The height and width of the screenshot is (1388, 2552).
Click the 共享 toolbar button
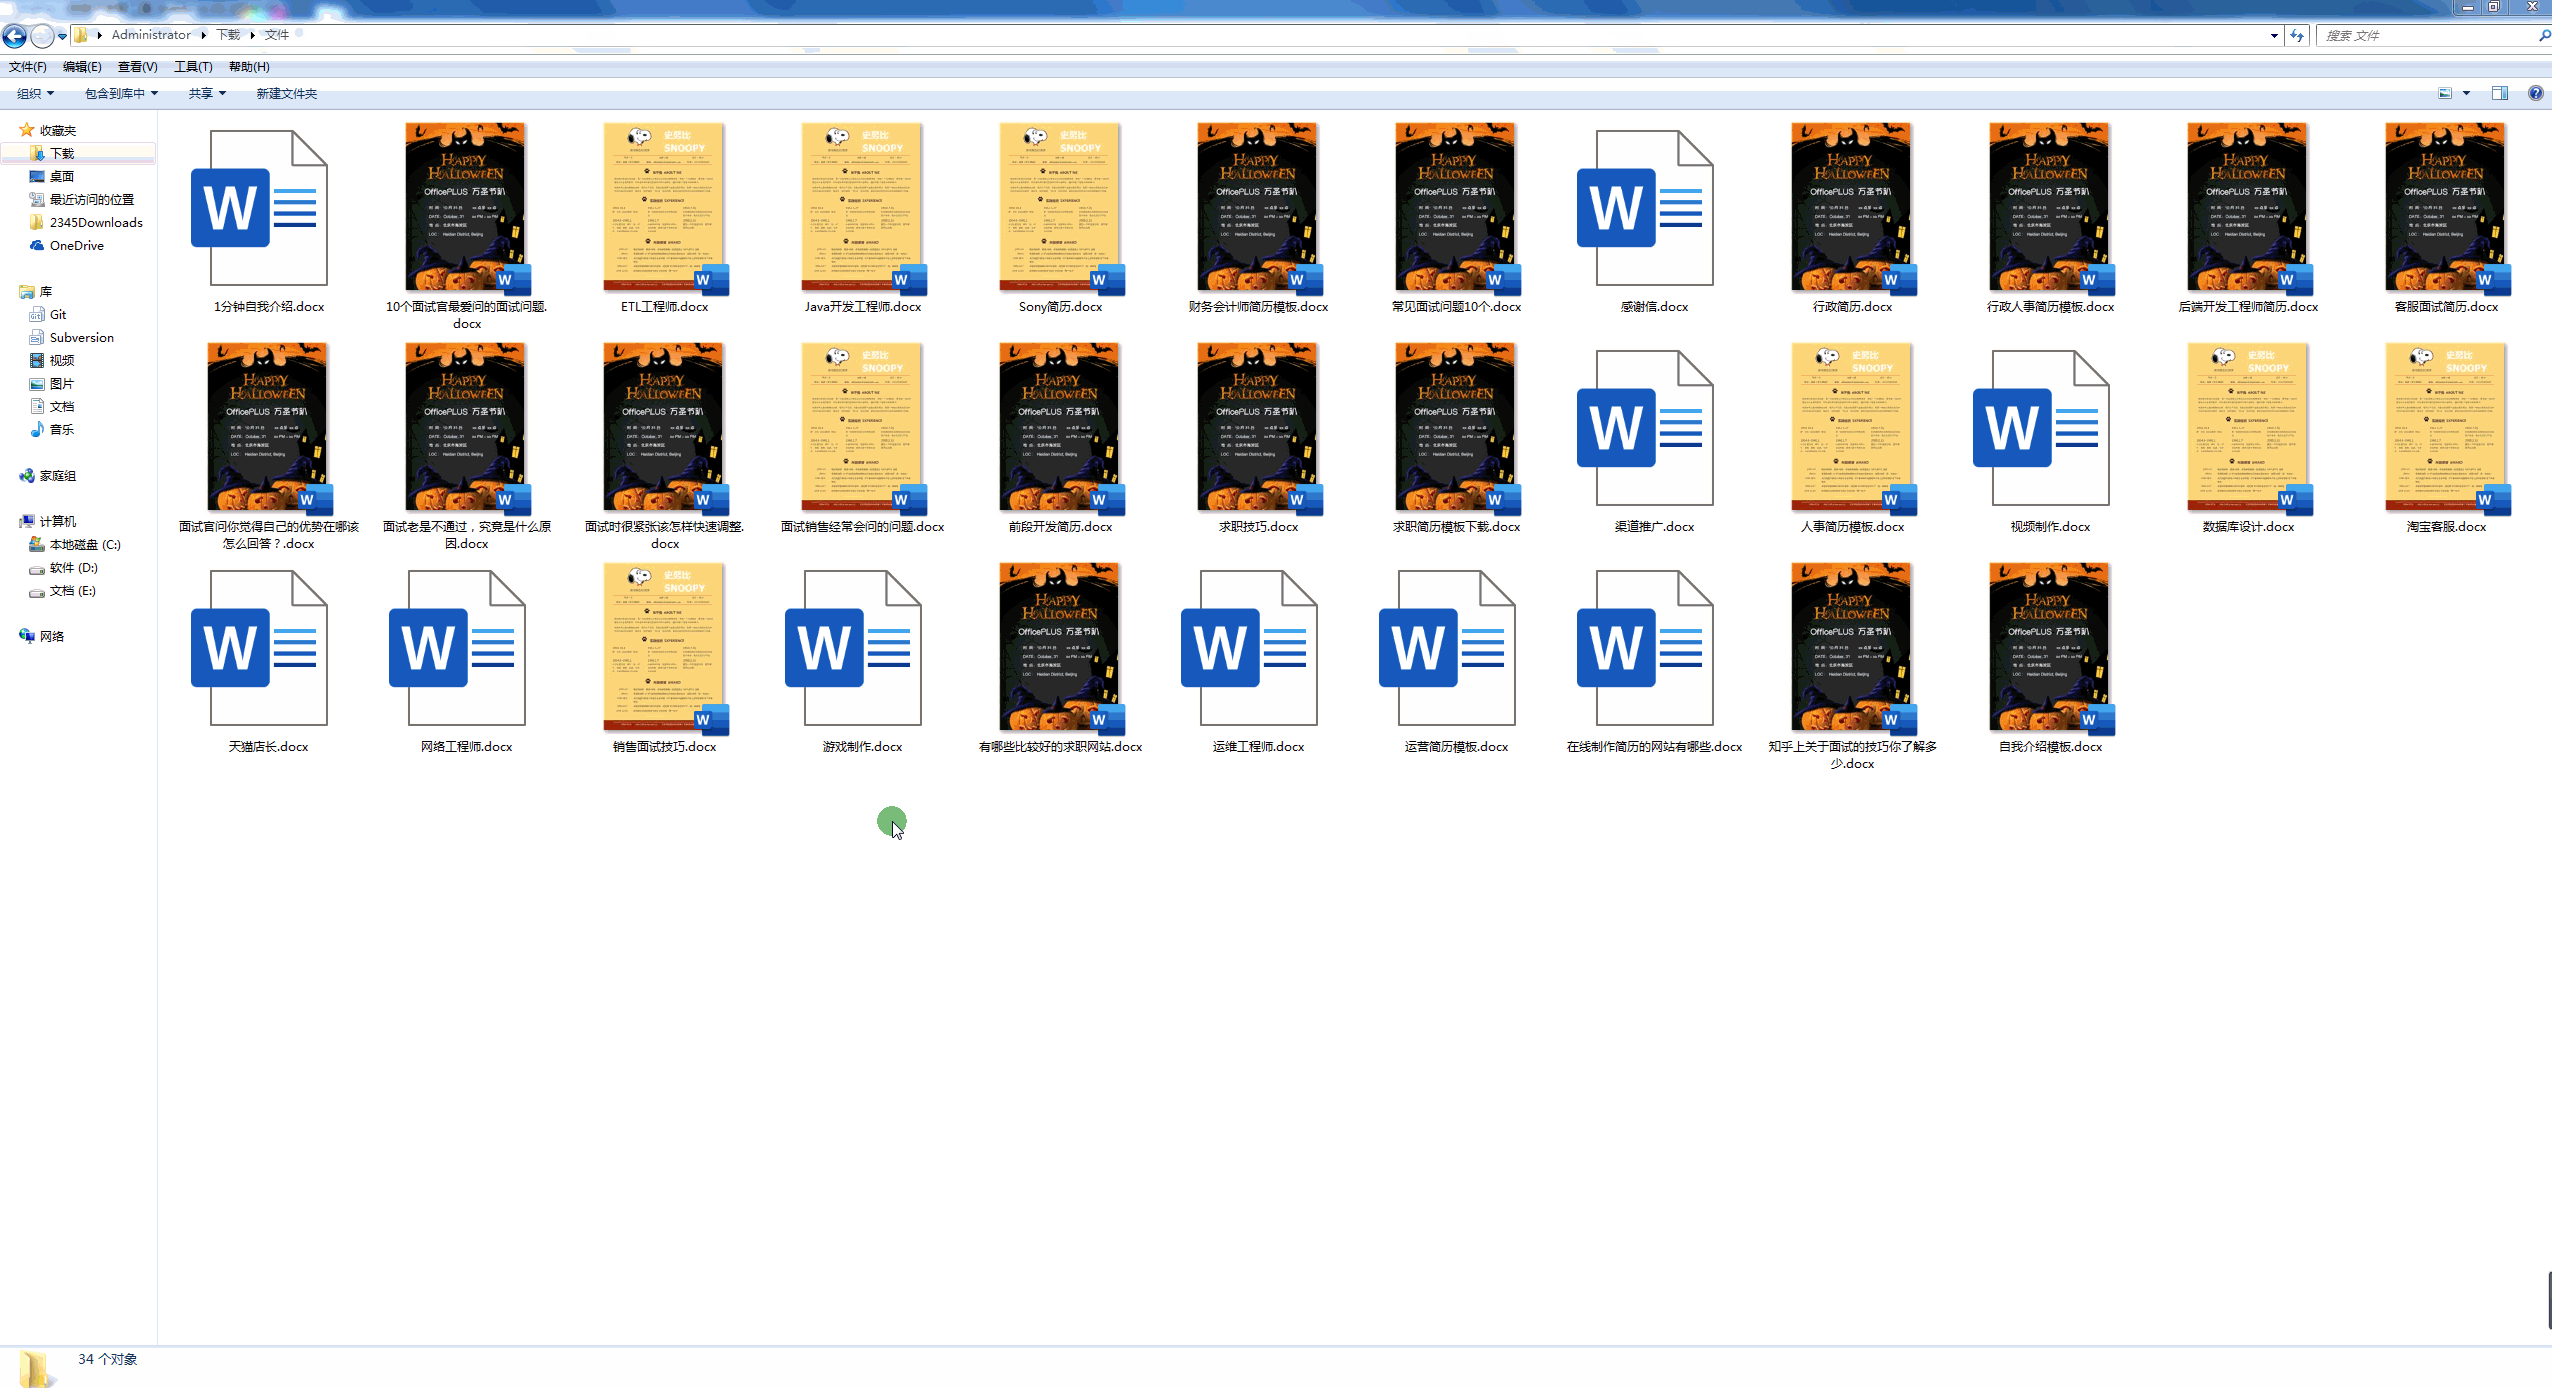207,93
